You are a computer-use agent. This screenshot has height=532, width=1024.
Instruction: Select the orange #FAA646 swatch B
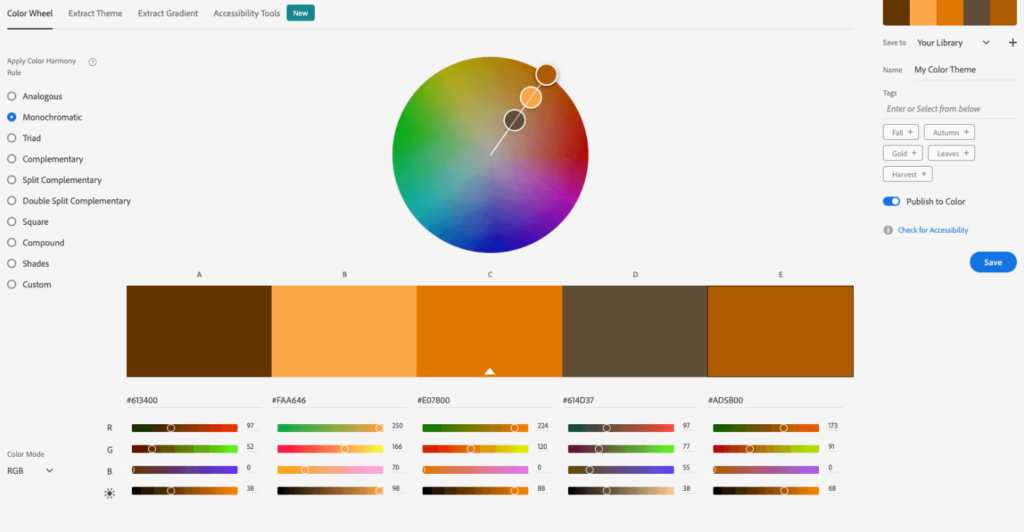pyautogui.click(x=344, y=331)
